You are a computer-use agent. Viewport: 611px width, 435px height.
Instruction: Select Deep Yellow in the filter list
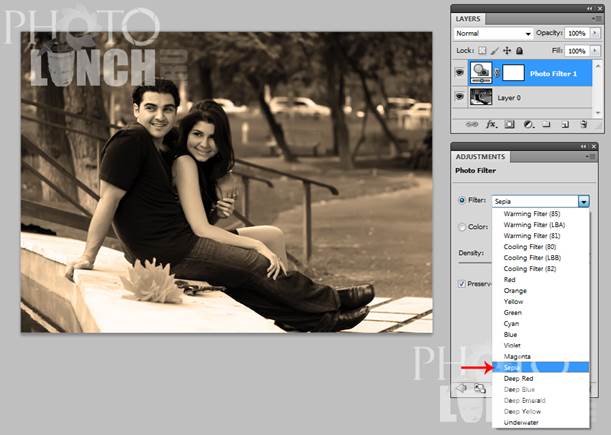[x=540, y=411]
